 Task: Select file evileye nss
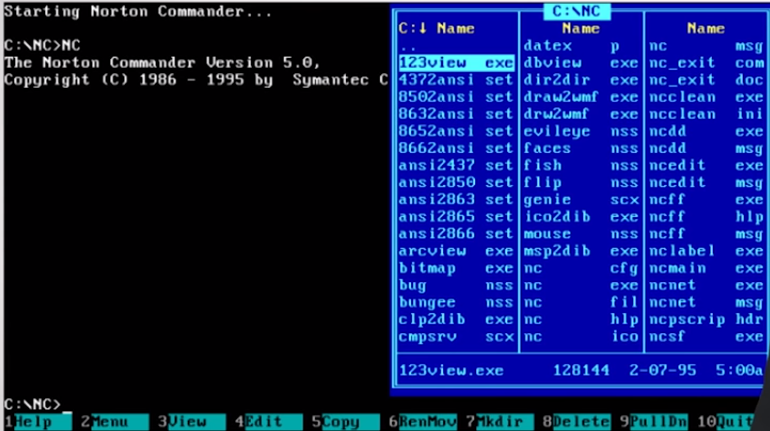(x=581, y=131)
